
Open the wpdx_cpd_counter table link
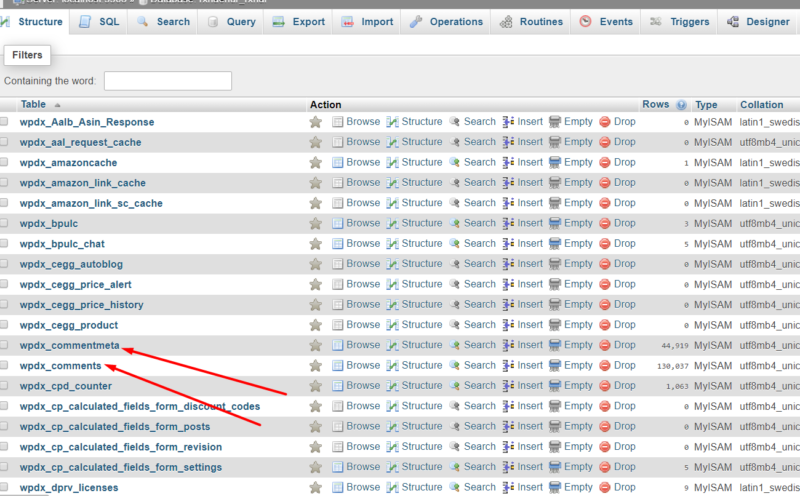pos(65,386)
